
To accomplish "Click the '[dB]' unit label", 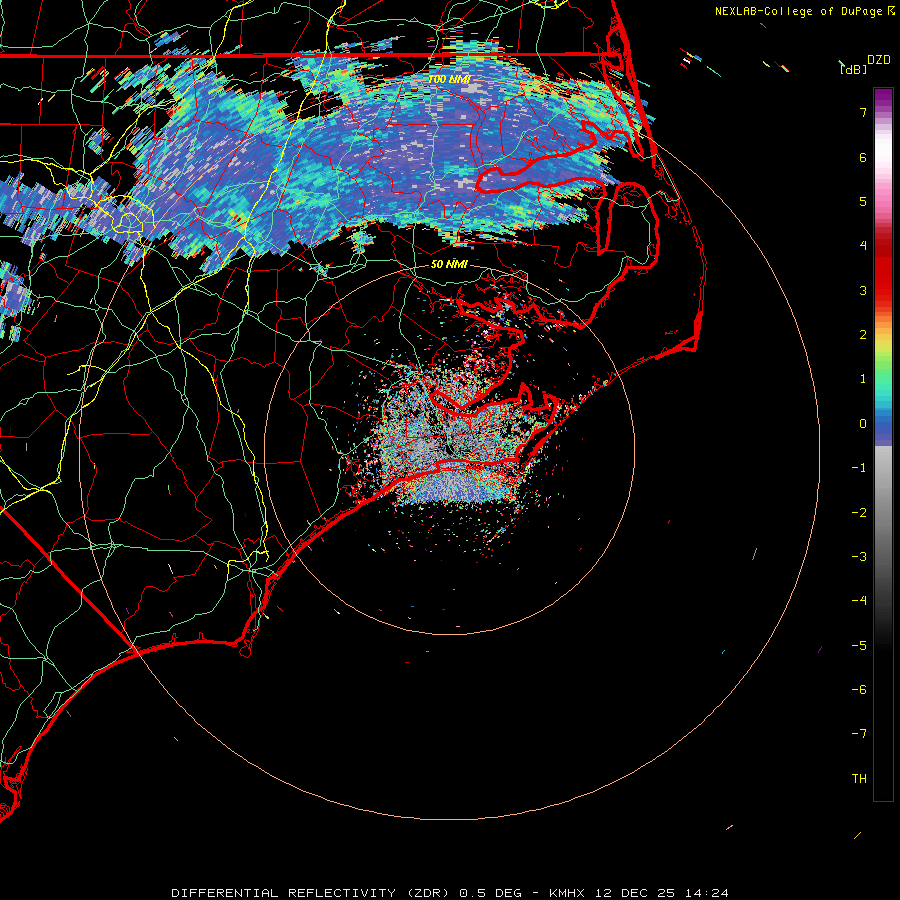I will tap(853, 69).
